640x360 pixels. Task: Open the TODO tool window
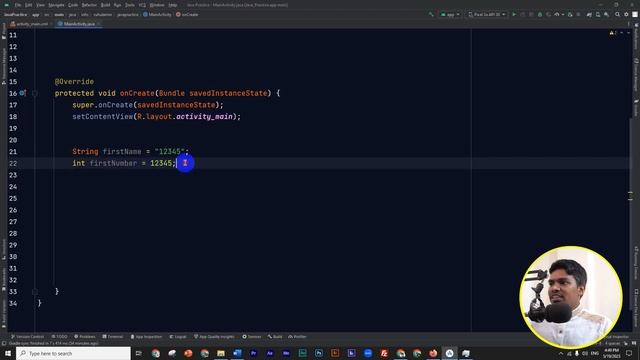[x=59, y=336]
